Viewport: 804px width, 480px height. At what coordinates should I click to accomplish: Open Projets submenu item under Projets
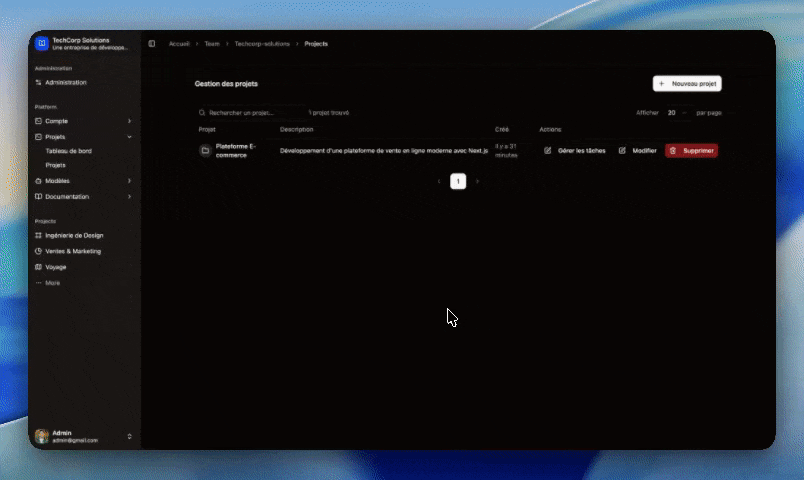pos(55,165)
